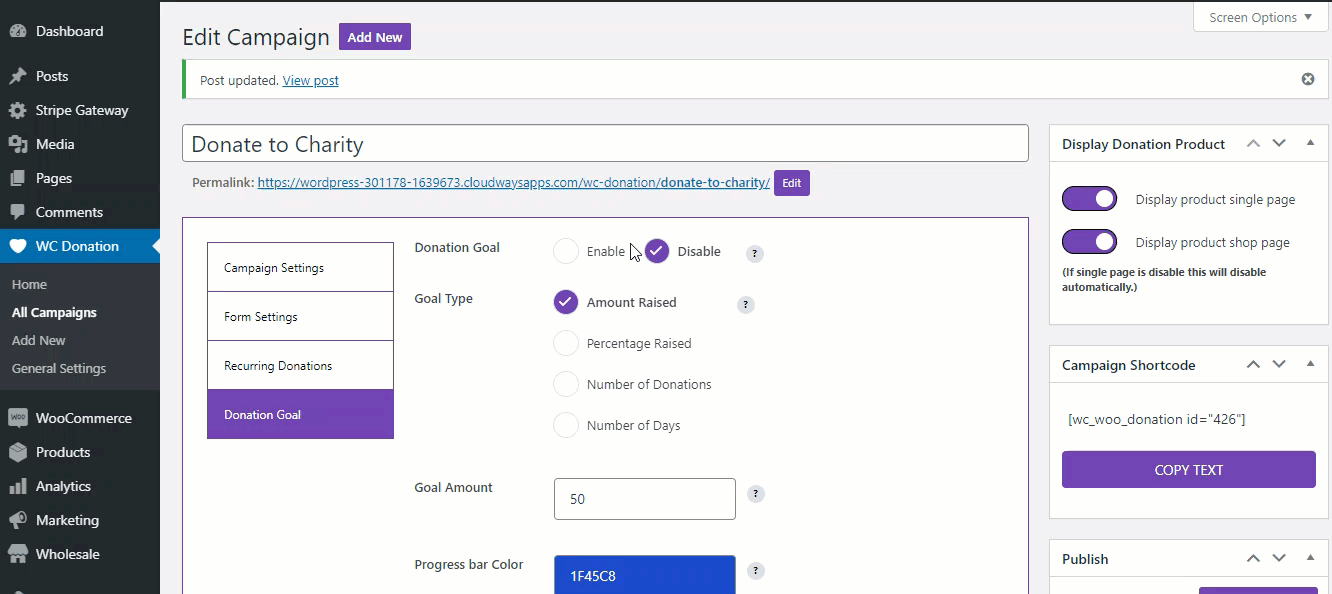
Task: Open the Donation Goal tab
Action: [300, 414]
